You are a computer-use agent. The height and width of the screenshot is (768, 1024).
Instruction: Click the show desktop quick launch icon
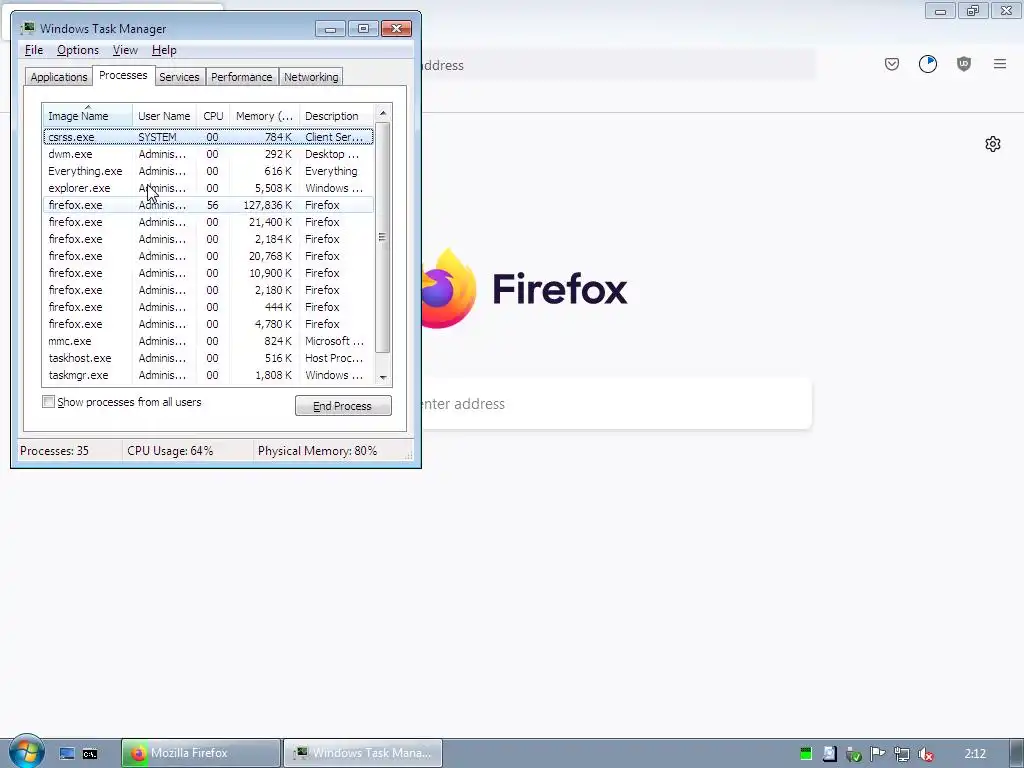(67, 754)
